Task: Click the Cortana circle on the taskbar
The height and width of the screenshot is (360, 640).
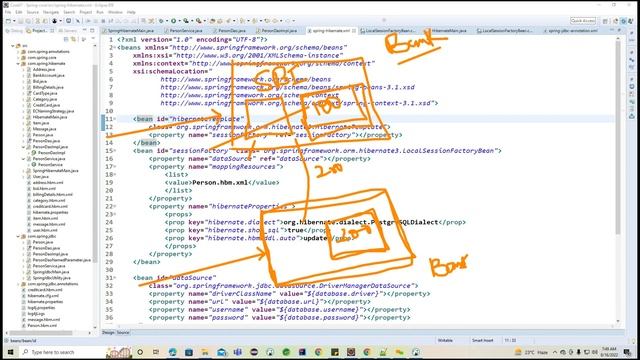Action: click(140, 352)
